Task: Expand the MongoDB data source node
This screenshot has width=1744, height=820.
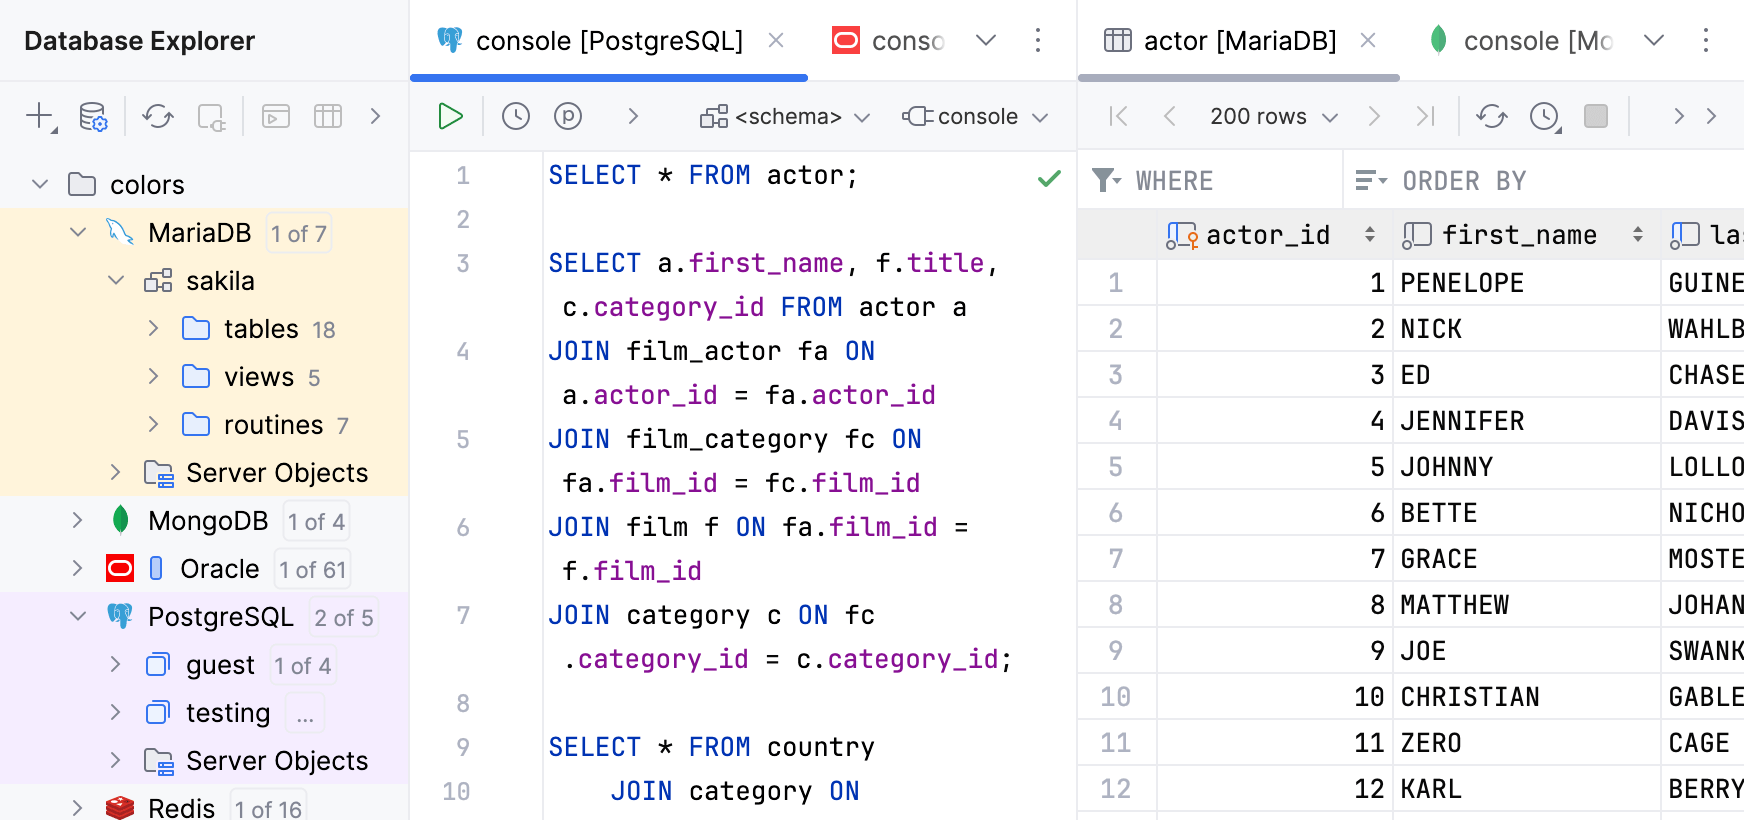Action: pos(78,520)
